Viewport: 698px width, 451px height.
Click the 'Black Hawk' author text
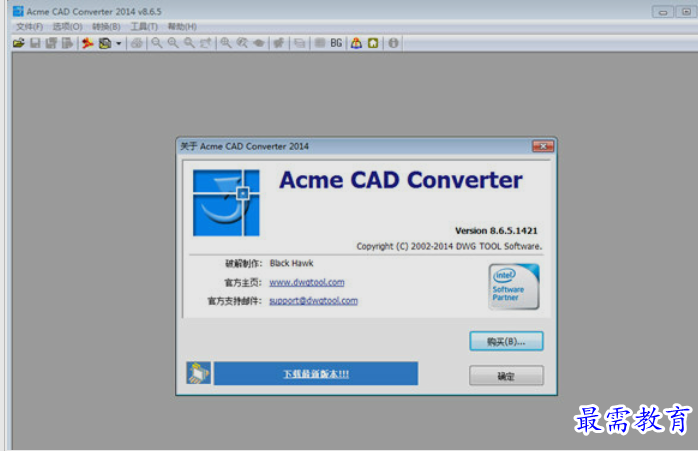[x=292, y=263]
